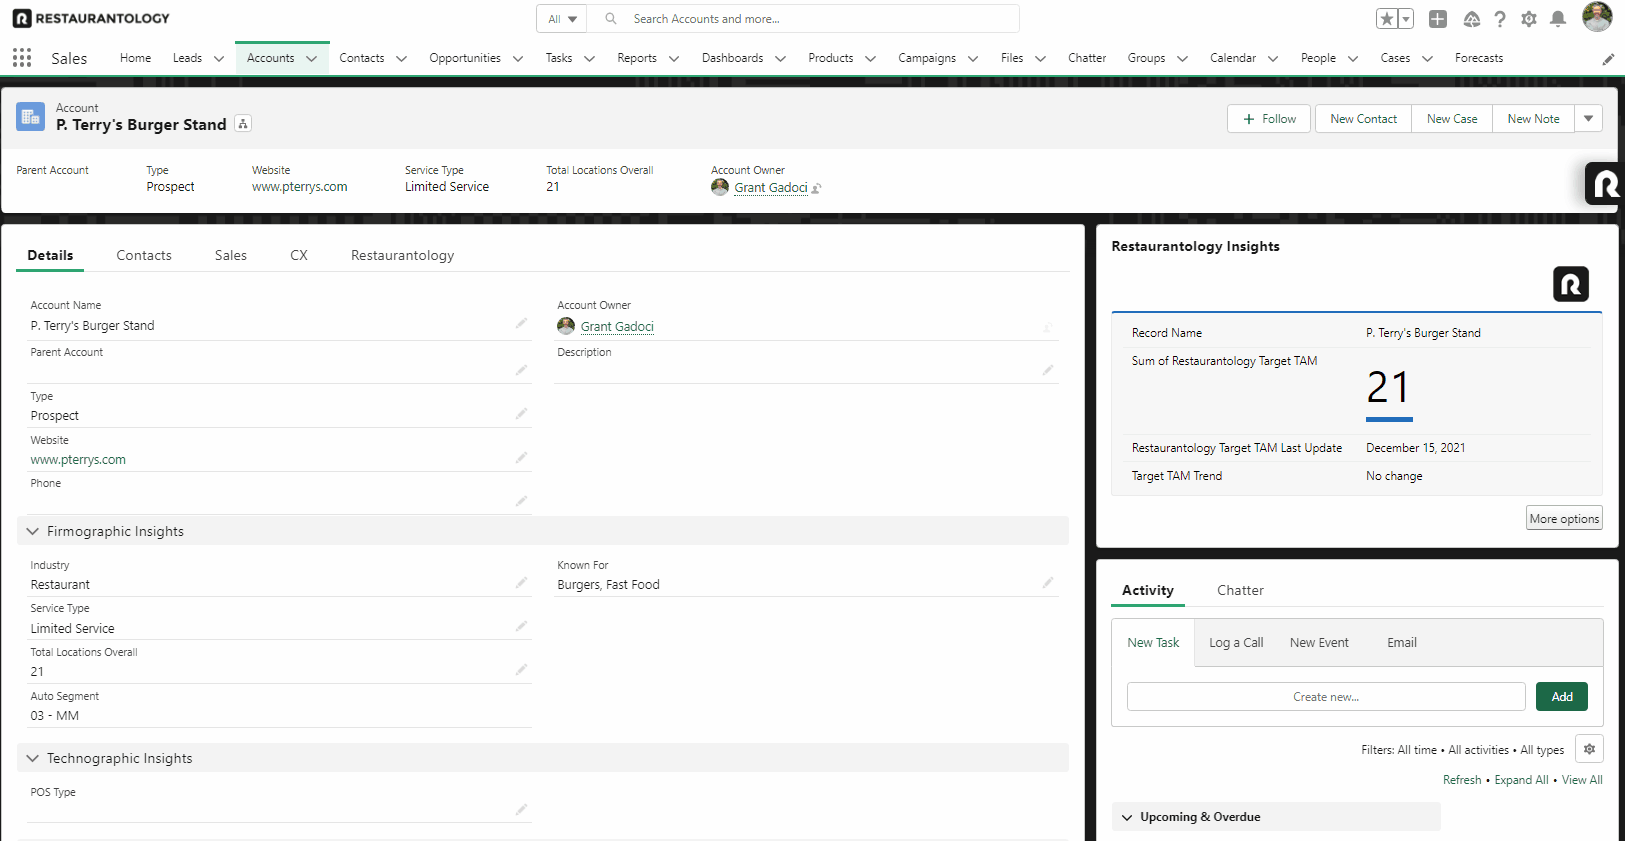1625x841 pixels.
Task: Edit the Known For field pencil icon
Action: [x=1048, y=582]
